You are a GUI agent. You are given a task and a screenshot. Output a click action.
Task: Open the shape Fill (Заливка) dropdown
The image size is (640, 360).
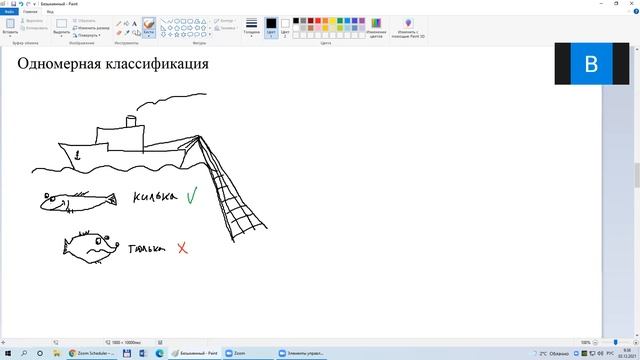(x=225, y=28)
